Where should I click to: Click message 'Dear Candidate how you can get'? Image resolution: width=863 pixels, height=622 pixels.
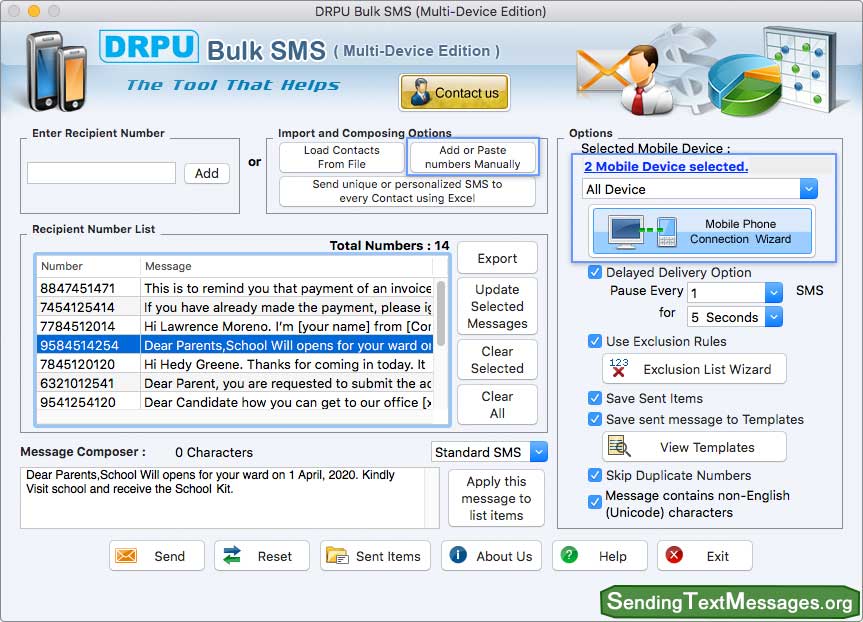287,402
